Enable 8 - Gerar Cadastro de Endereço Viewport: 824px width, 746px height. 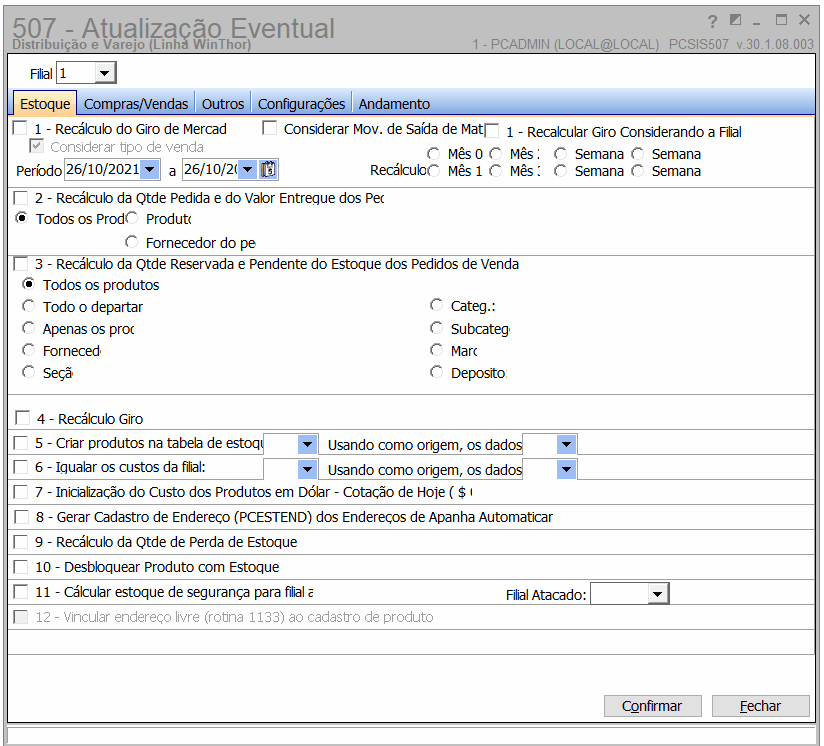[22, 517]
